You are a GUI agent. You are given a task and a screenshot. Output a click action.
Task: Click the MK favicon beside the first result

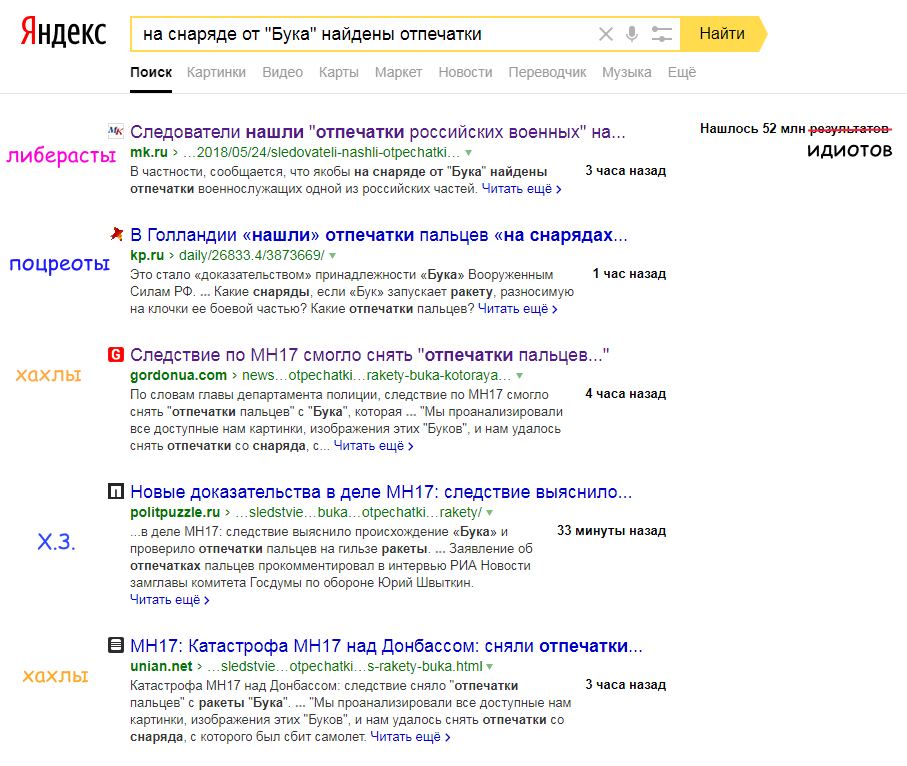116,131
